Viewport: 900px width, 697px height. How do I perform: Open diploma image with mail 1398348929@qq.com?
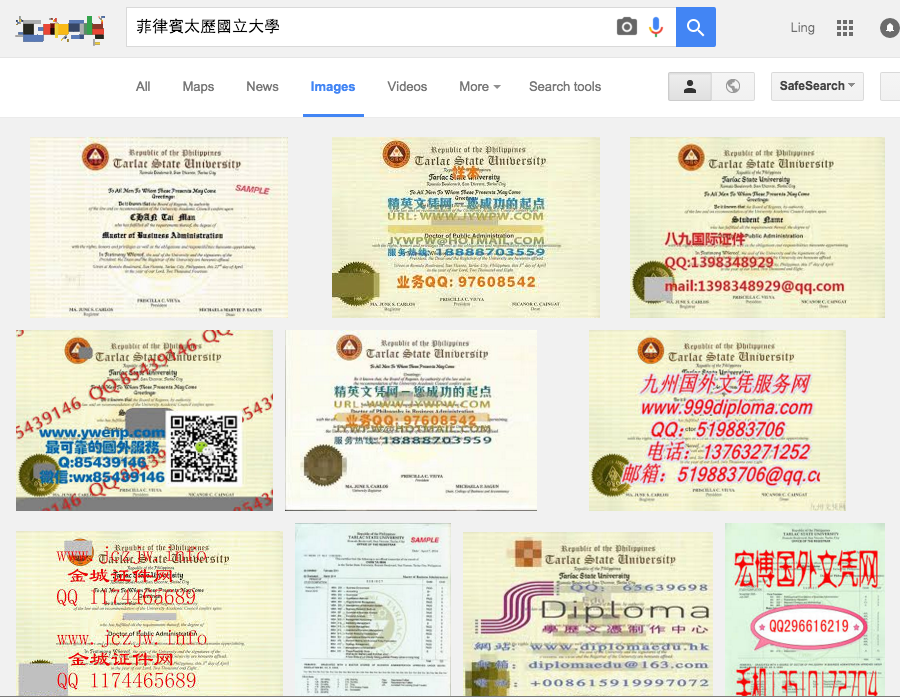pyautogui.click(x=757, y=227)
